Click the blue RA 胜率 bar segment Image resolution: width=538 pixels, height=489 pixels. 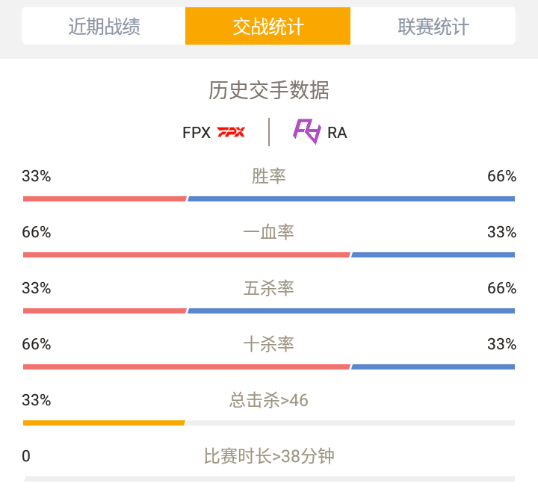click(351, 199)
